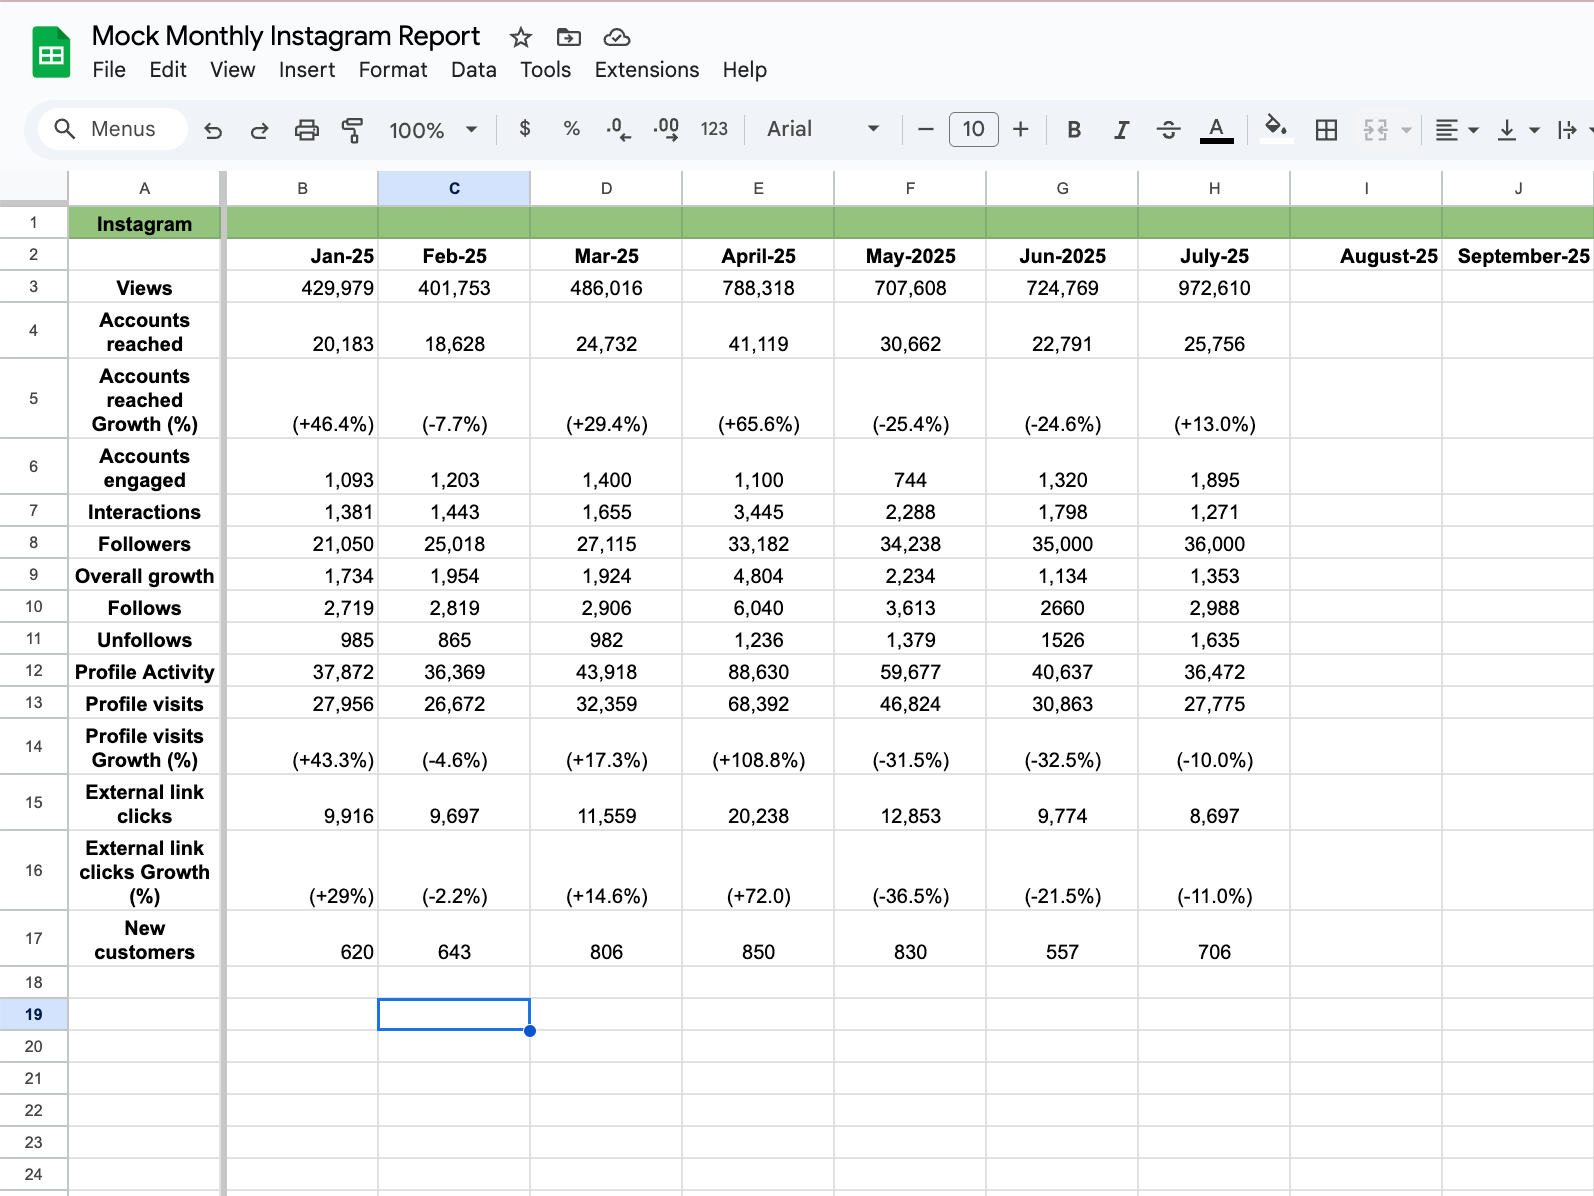Click May-2025 Accounts engaged value 744
This screenshot has width=1594, height=1196.
tap(910, 466)
